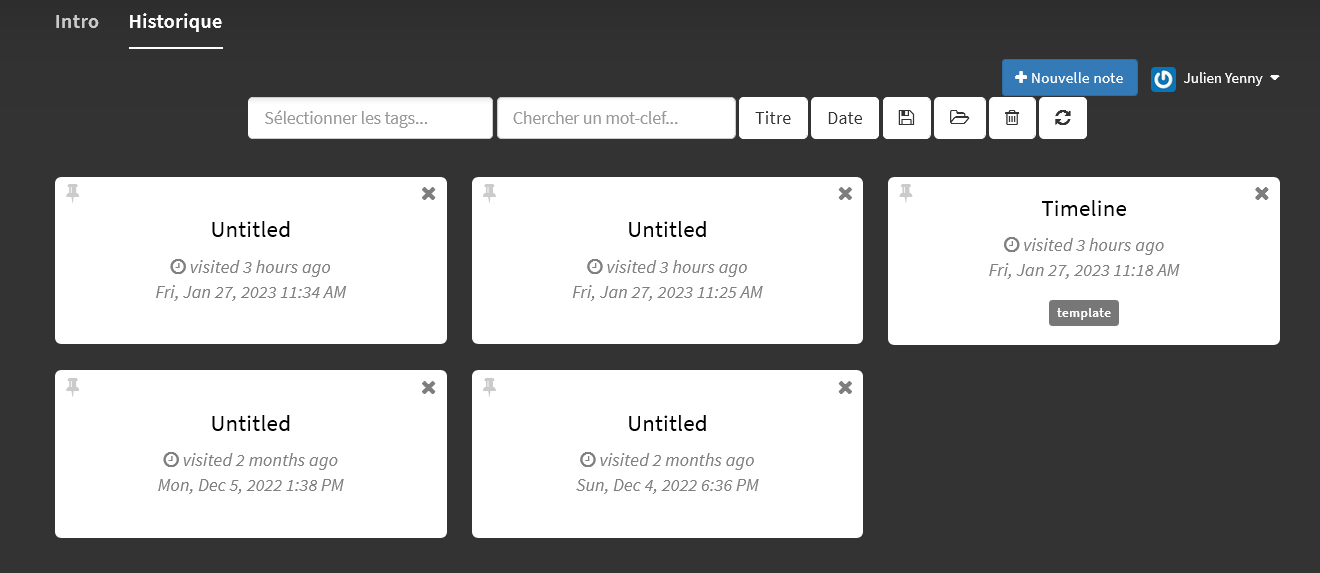This screenshot has height=573, width=1320.
Task: Sort notes using the Titre button
Action: coord(773,118)
